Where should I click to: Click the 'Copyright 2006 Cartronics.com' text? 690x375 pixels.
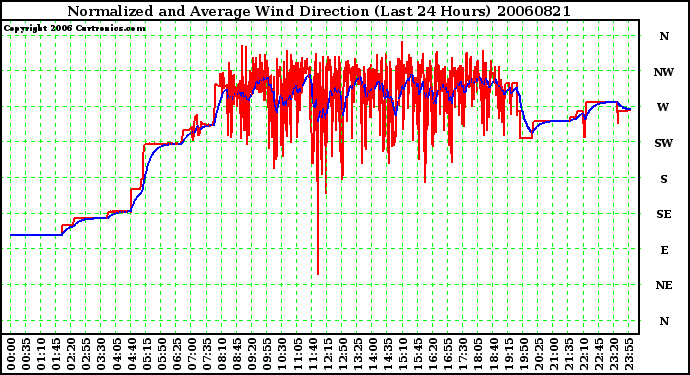74,28
